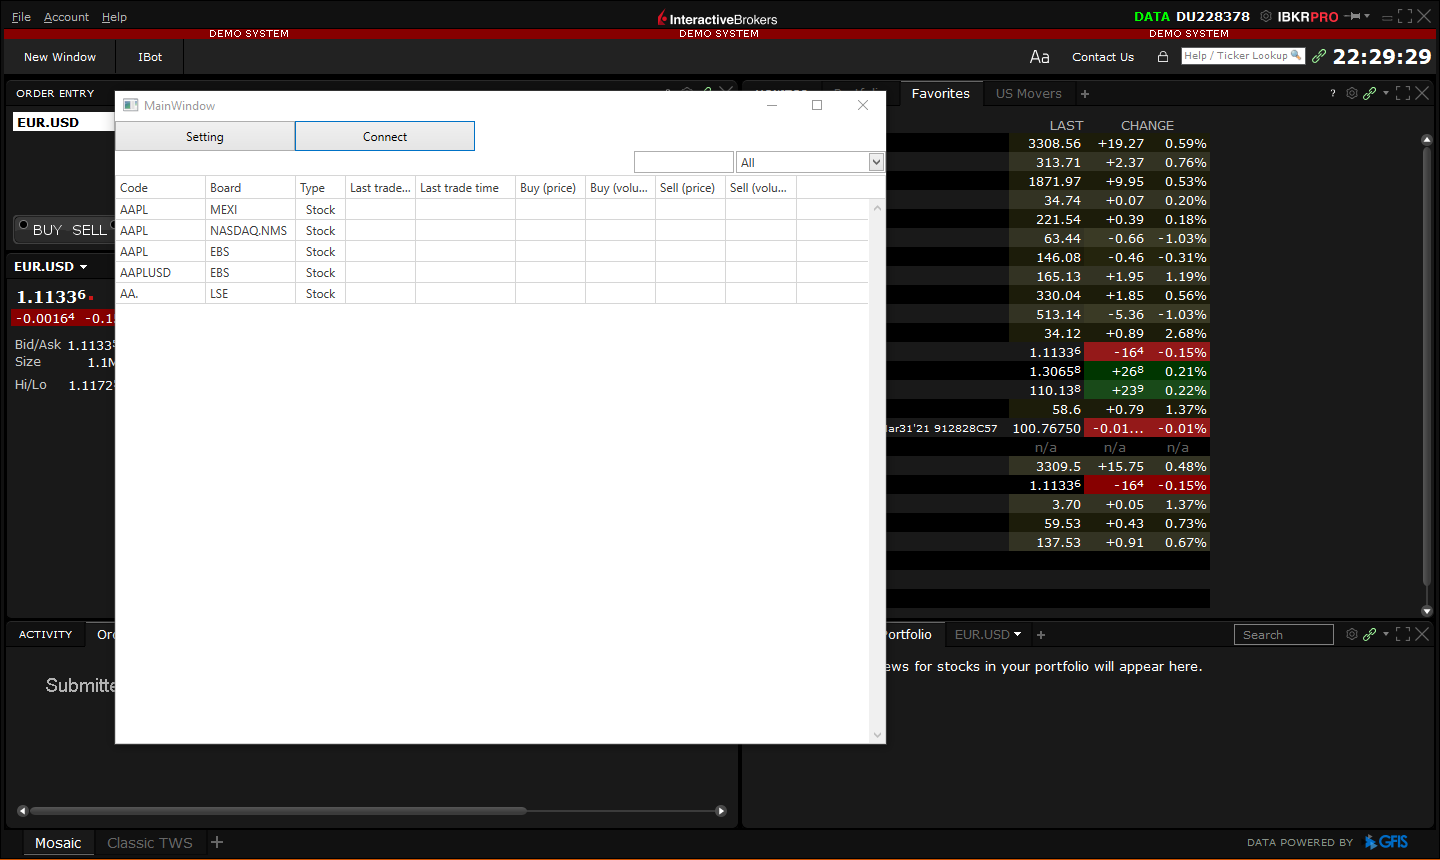Open the news panel gear settings
This screenshot has width=1440, height=860.
click(x=1352, y=634)
